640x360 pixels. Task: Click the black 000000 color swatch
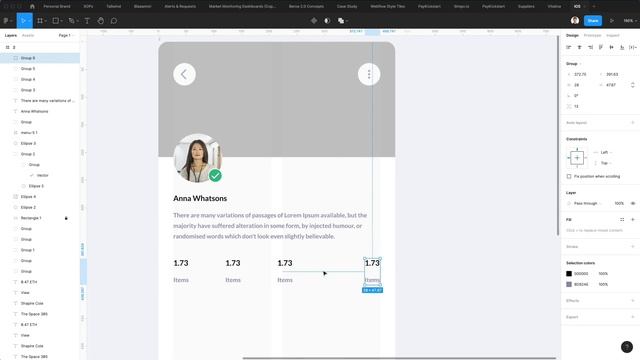569,273
